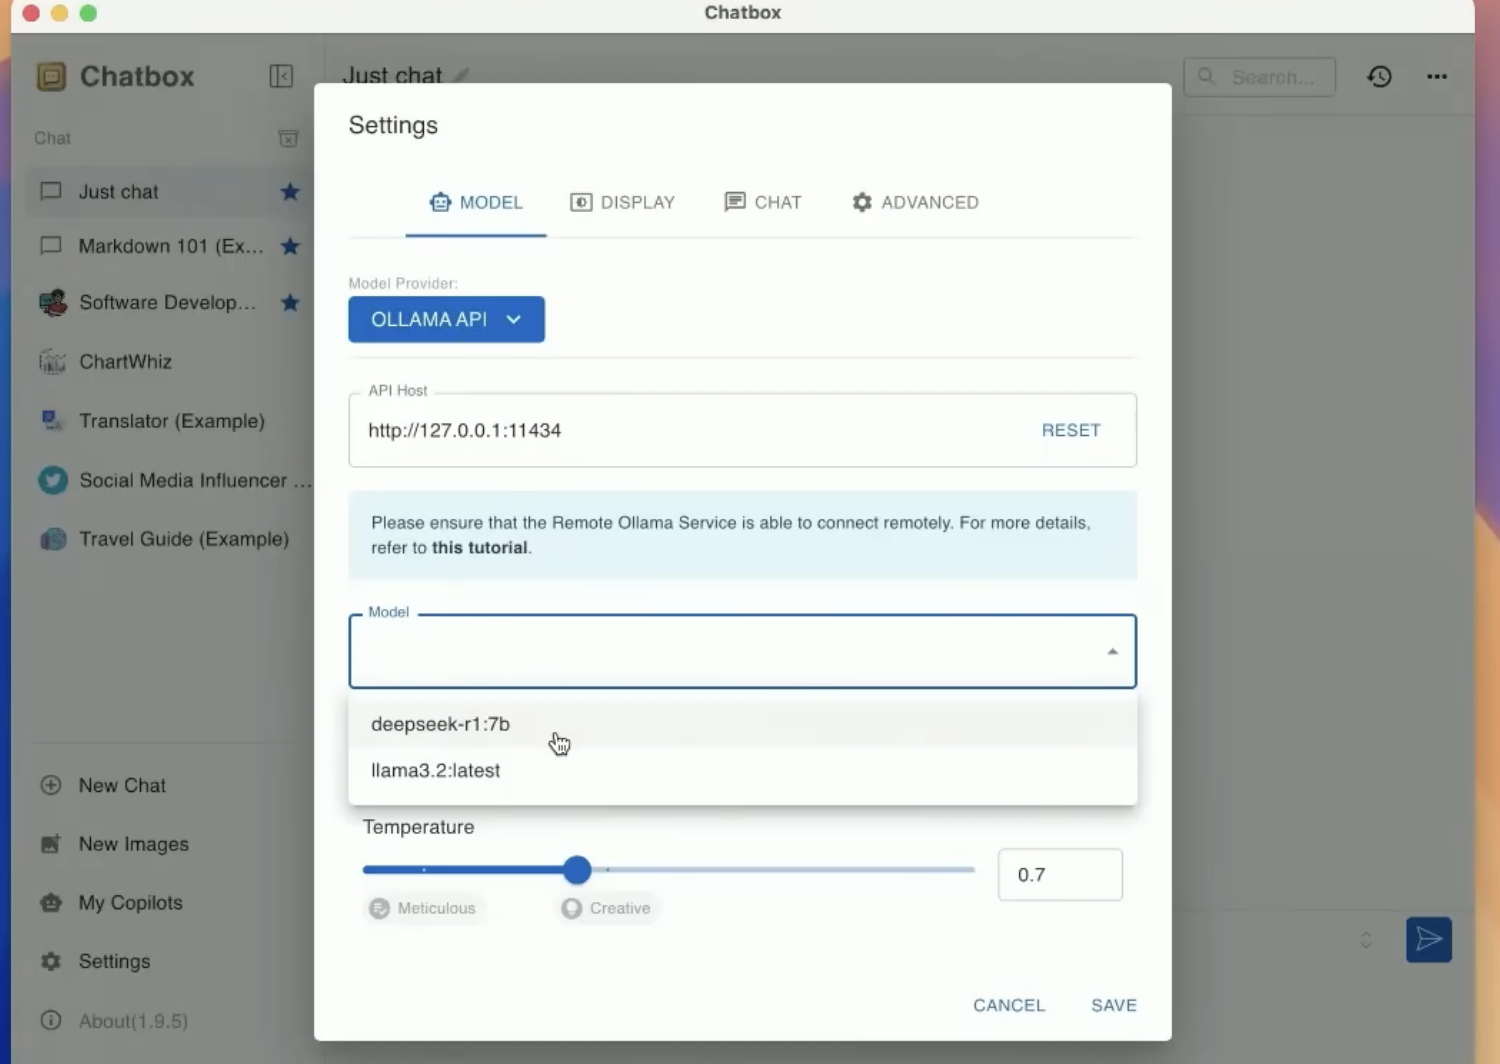Open the 'this tutorial' link
The height and width of the screenshot is (1064, 1500).
click(x=479, y=548)
